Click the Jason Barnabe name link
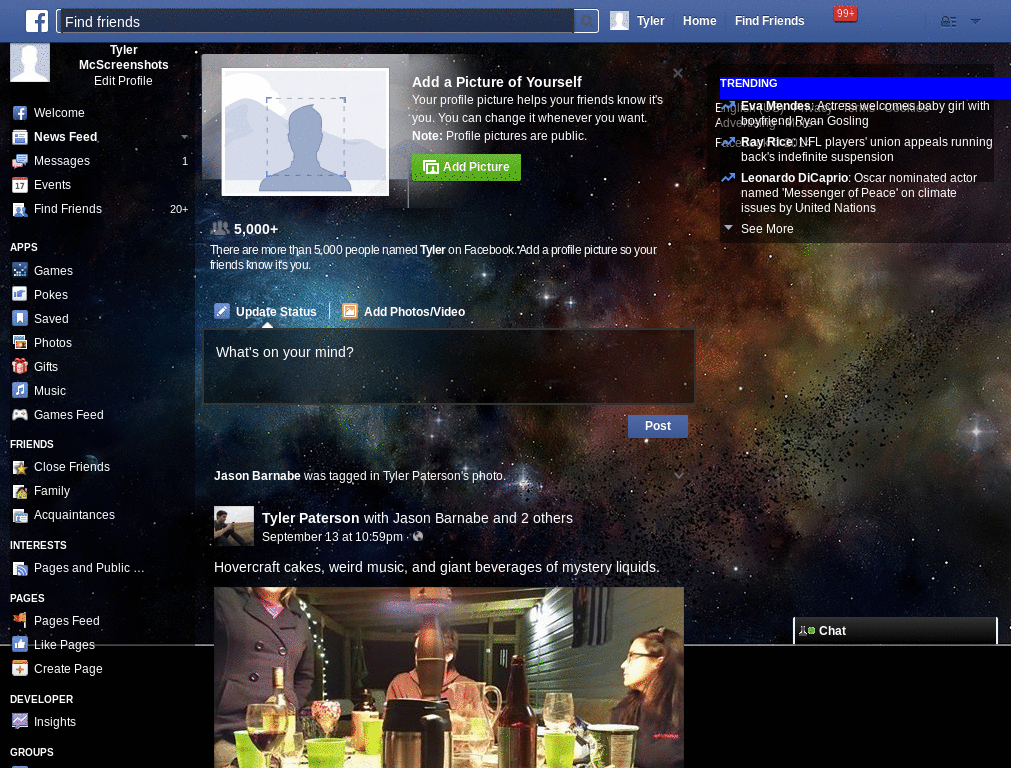1024x768 pixels. [257, 476]
